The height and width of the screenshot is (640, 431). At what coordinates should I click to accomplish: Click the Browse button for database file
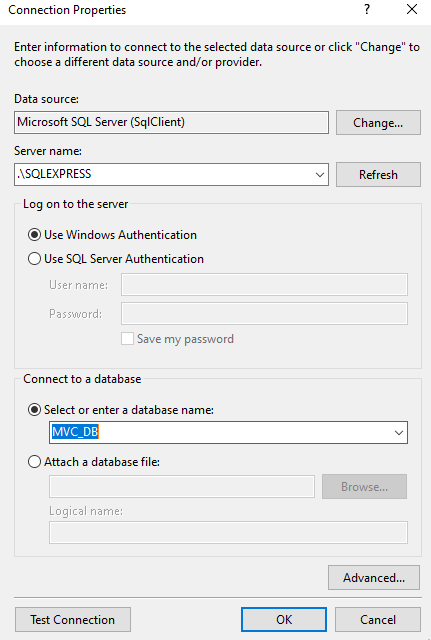tap(364, 487)
